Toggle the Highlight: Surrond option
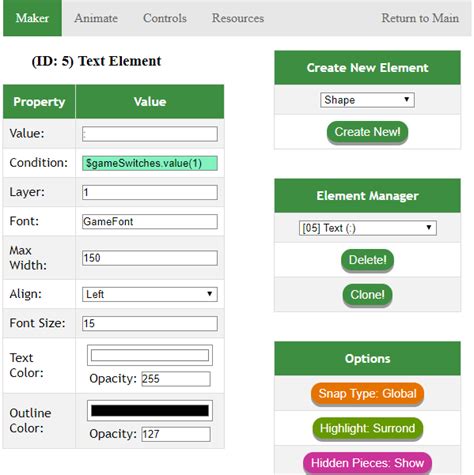Viewport: 474px width, 475px height. 367,428
